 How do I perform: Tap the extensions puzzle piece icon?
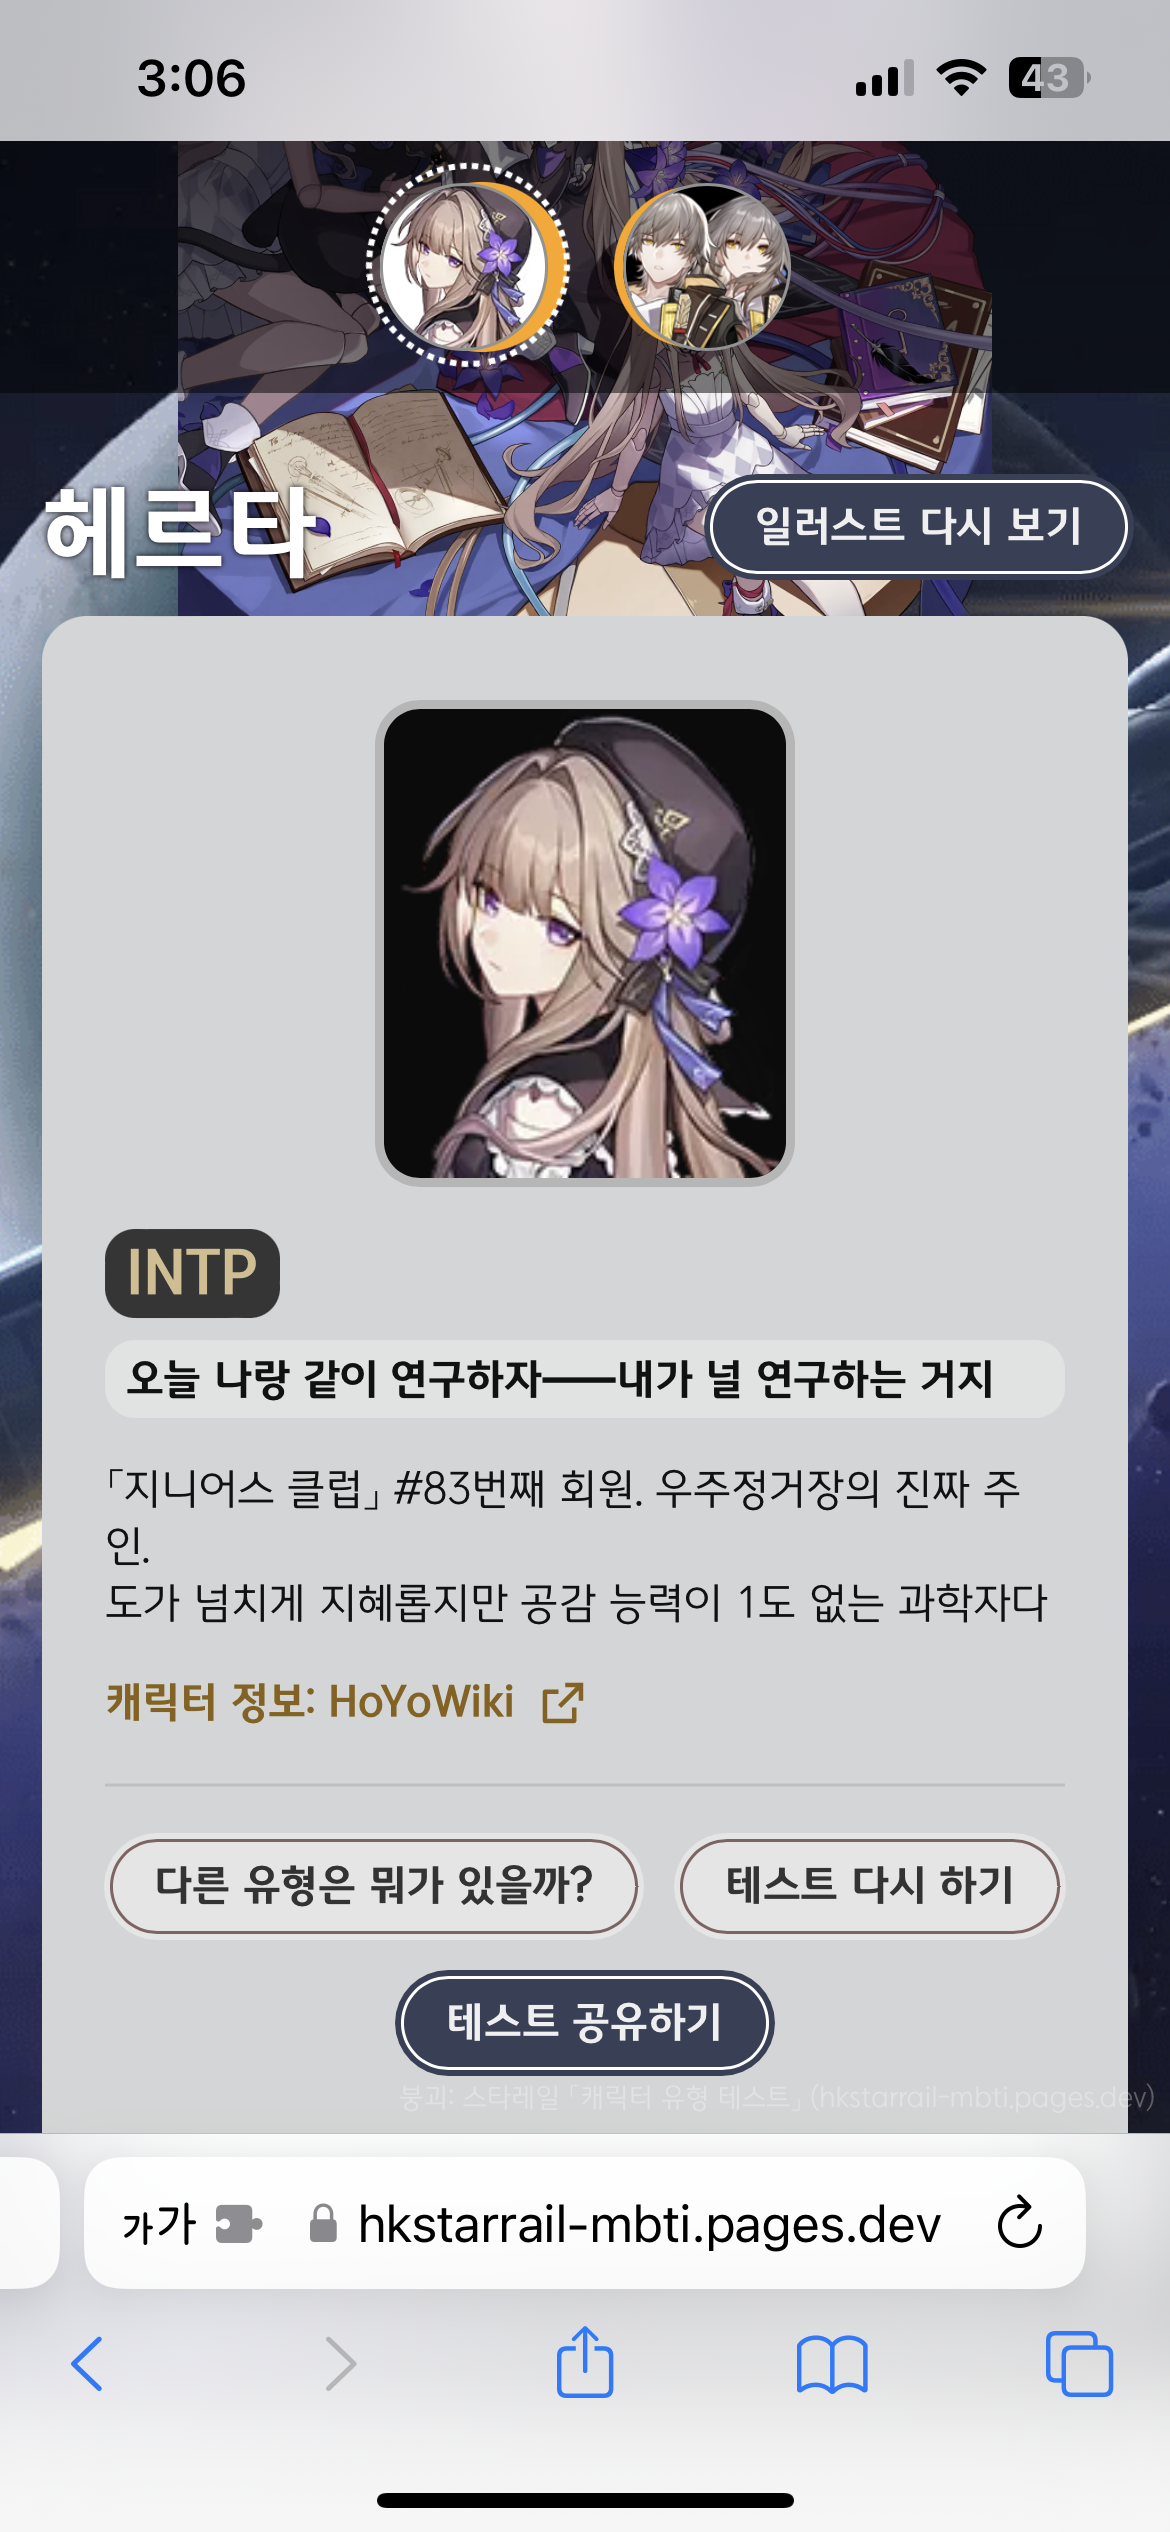tap(239, 2224)
